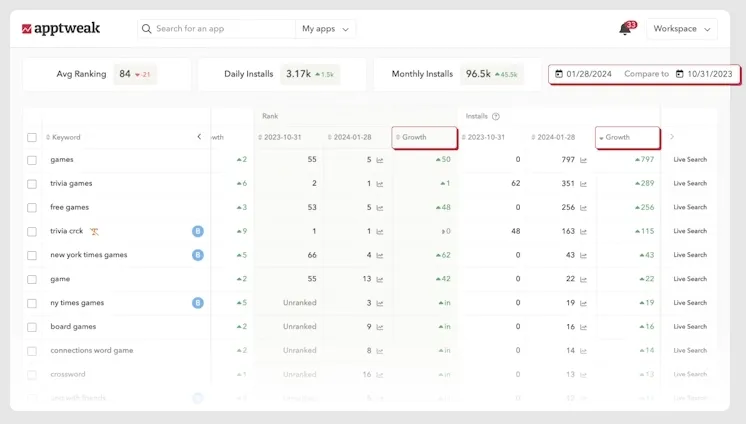Expand the Workspace dropdown
746x424 pixels.
pos(682,29)
